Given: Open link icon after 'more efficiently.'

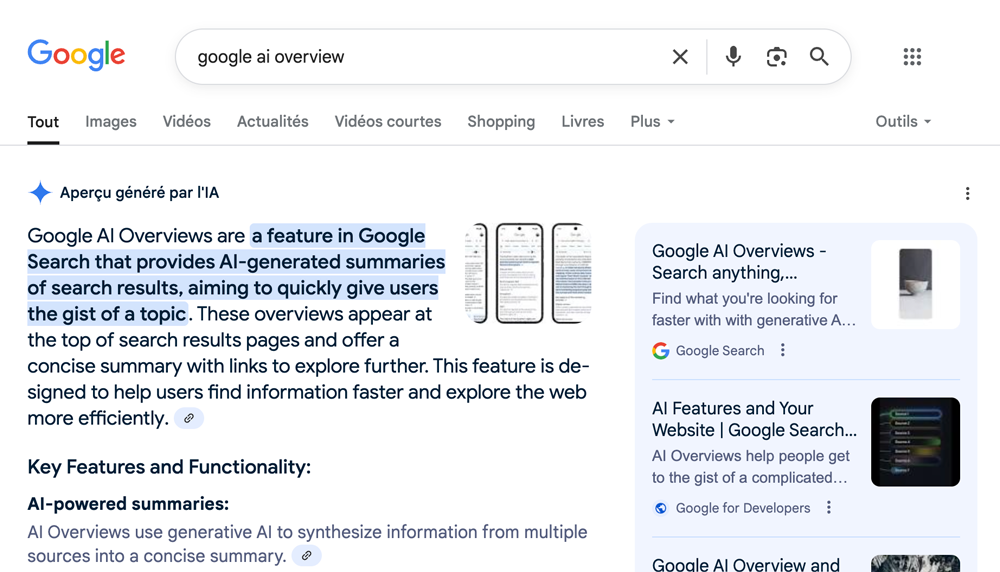Looking at the screenshot, I should (x=189, y=418).
